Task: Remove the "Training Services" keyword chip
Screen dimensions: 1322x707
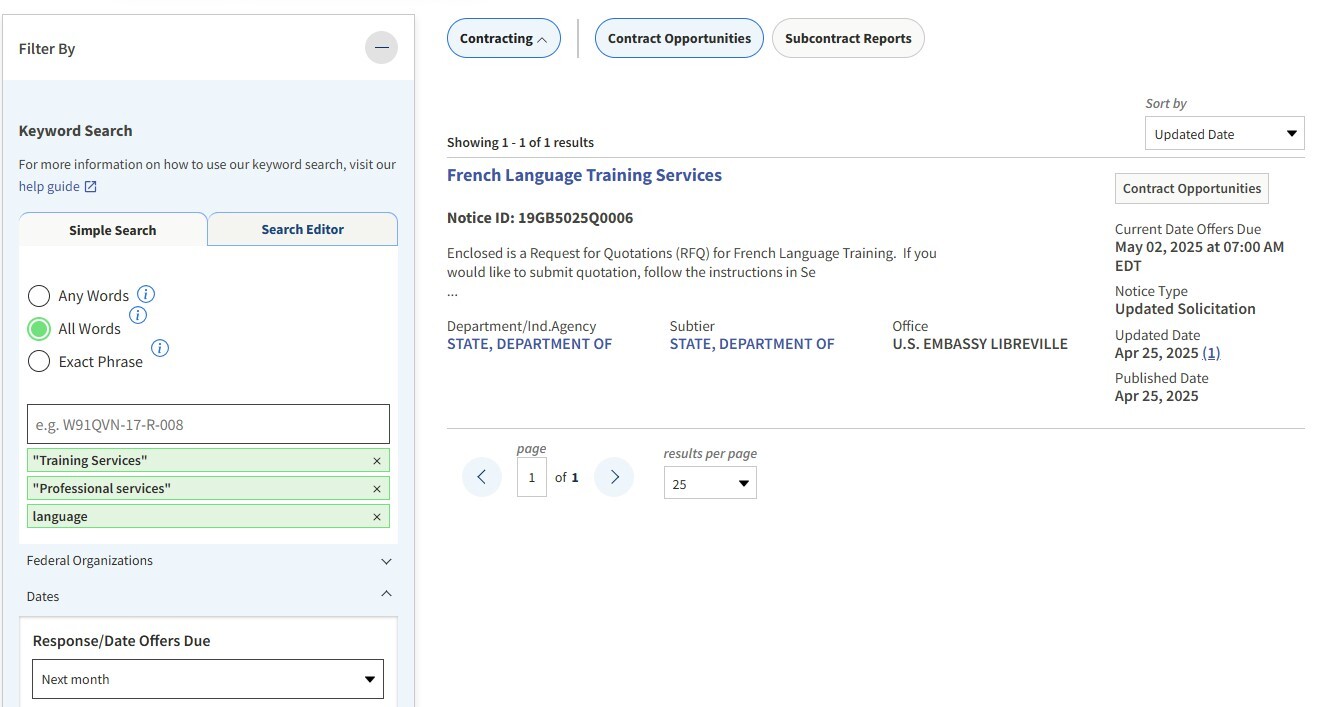Action: click(x=376, y=460)
